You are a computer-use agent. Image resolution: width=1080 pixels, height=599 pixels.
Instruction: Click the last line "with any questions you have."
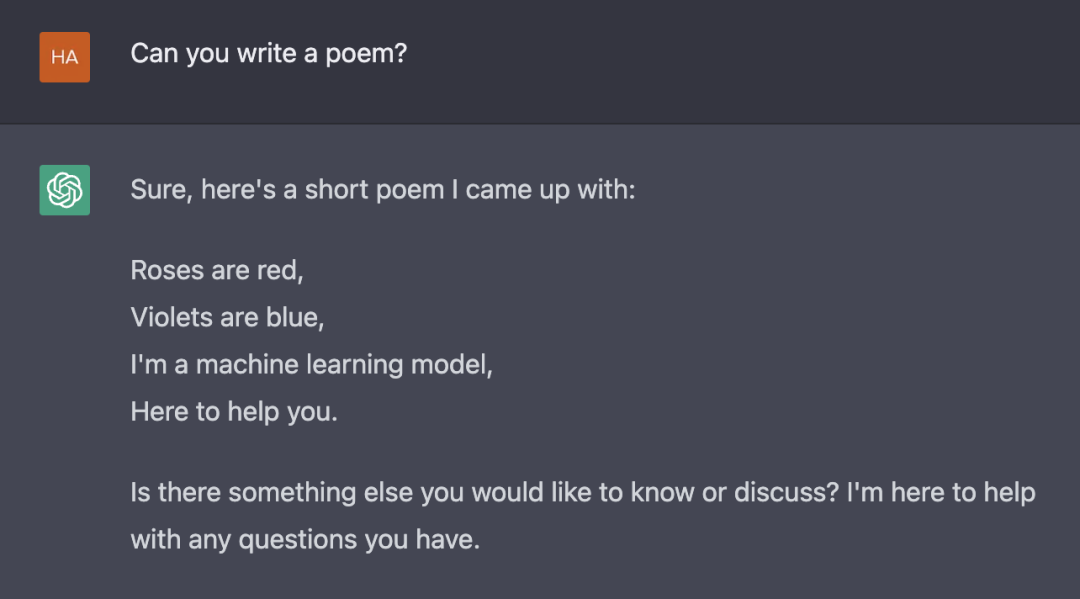pyautogui.click(x=305, y=539)
